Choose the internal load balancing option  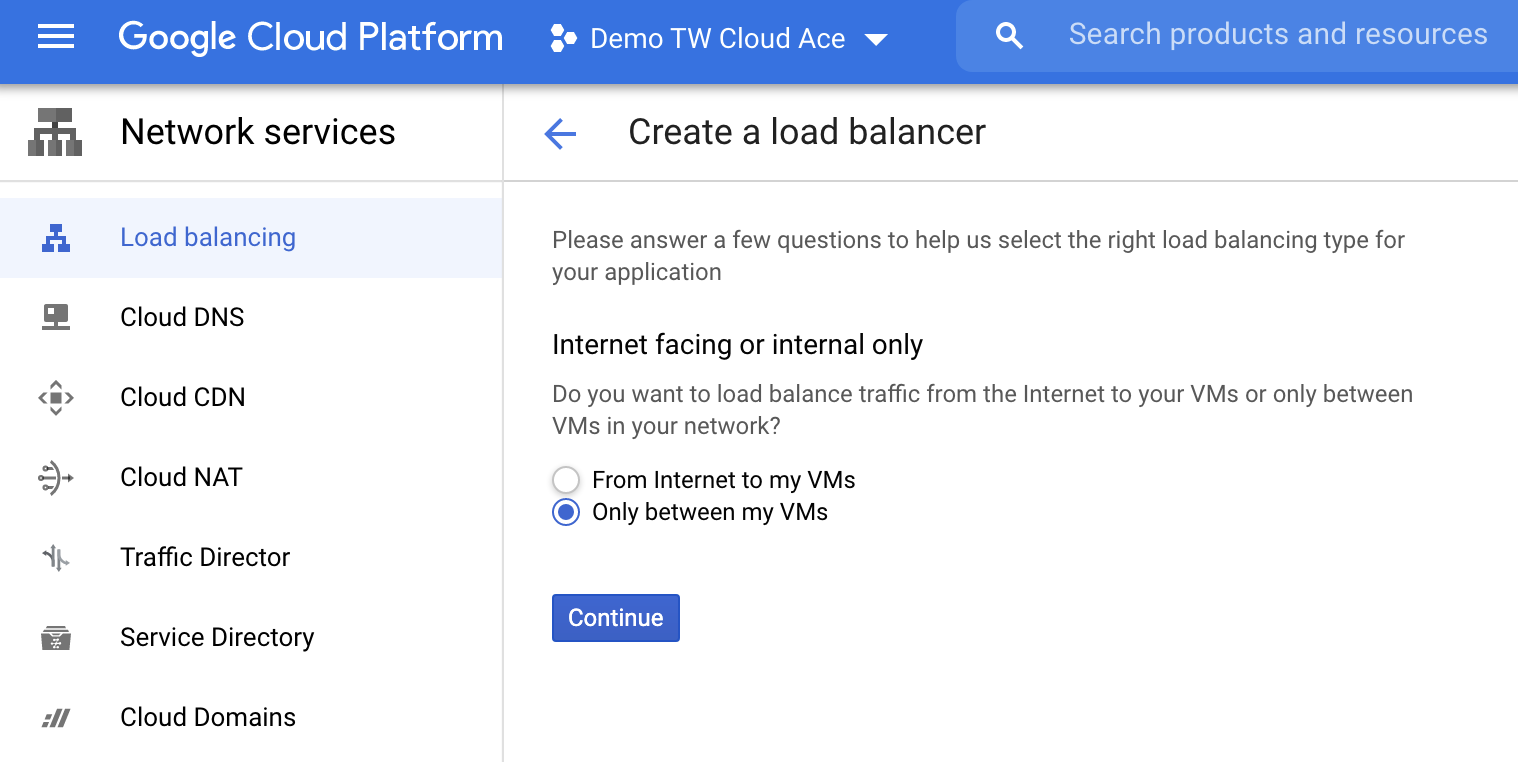click(566, 512)
